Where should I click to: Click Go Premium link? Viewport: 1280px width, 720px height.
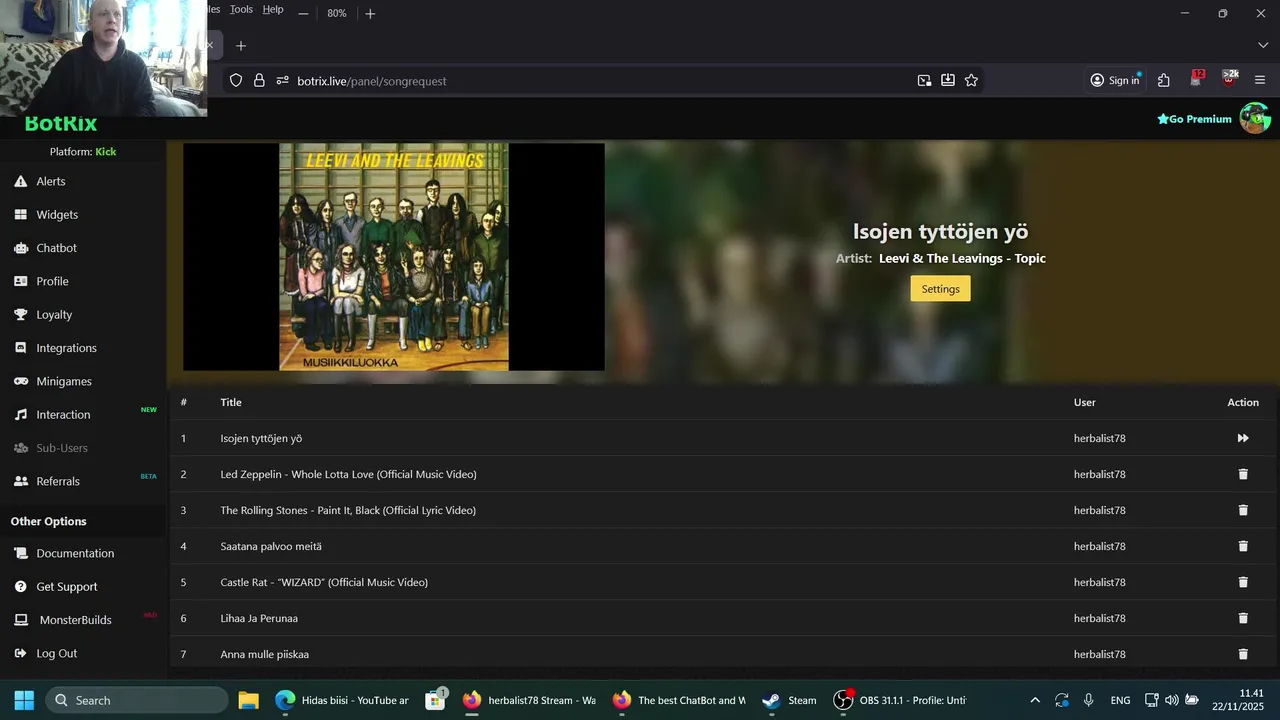[x=1194, y=119]
